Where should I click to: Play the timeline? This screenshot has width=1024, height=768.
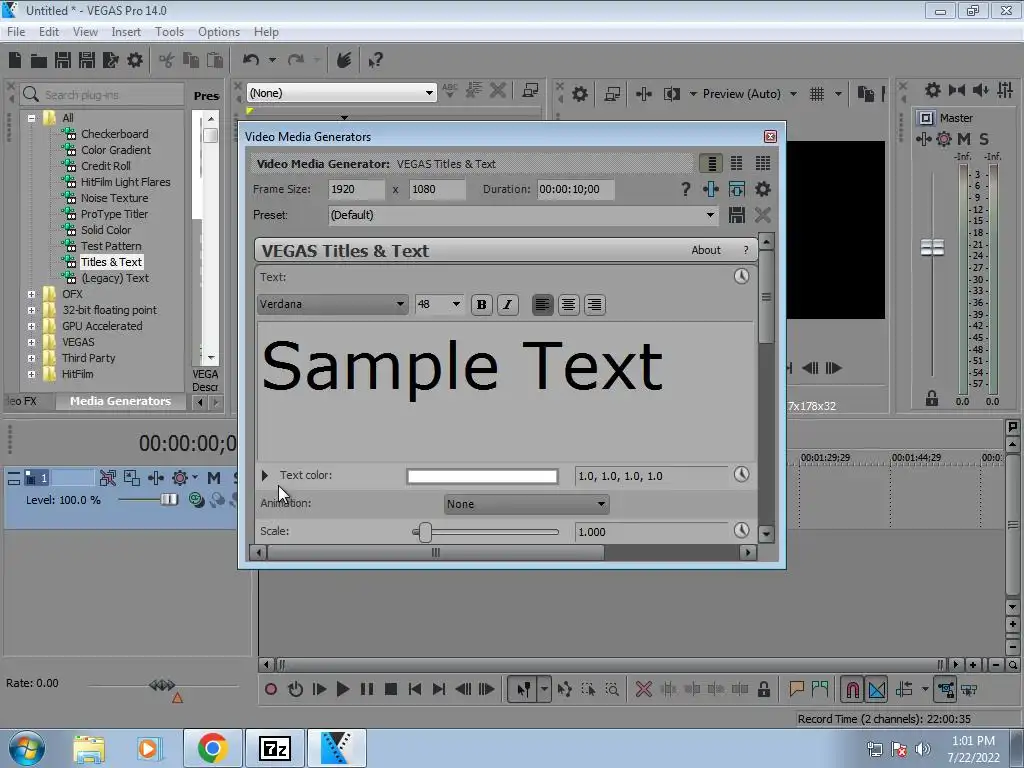(342, 689)
